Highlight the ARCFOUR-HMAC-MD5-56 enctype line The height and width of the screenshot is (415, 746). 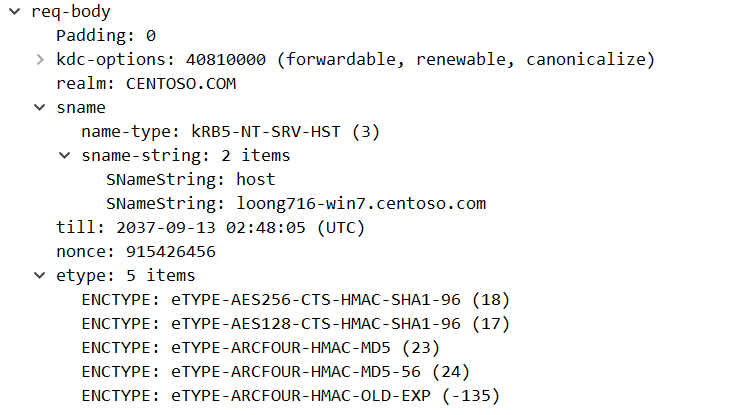pos(275,372)
